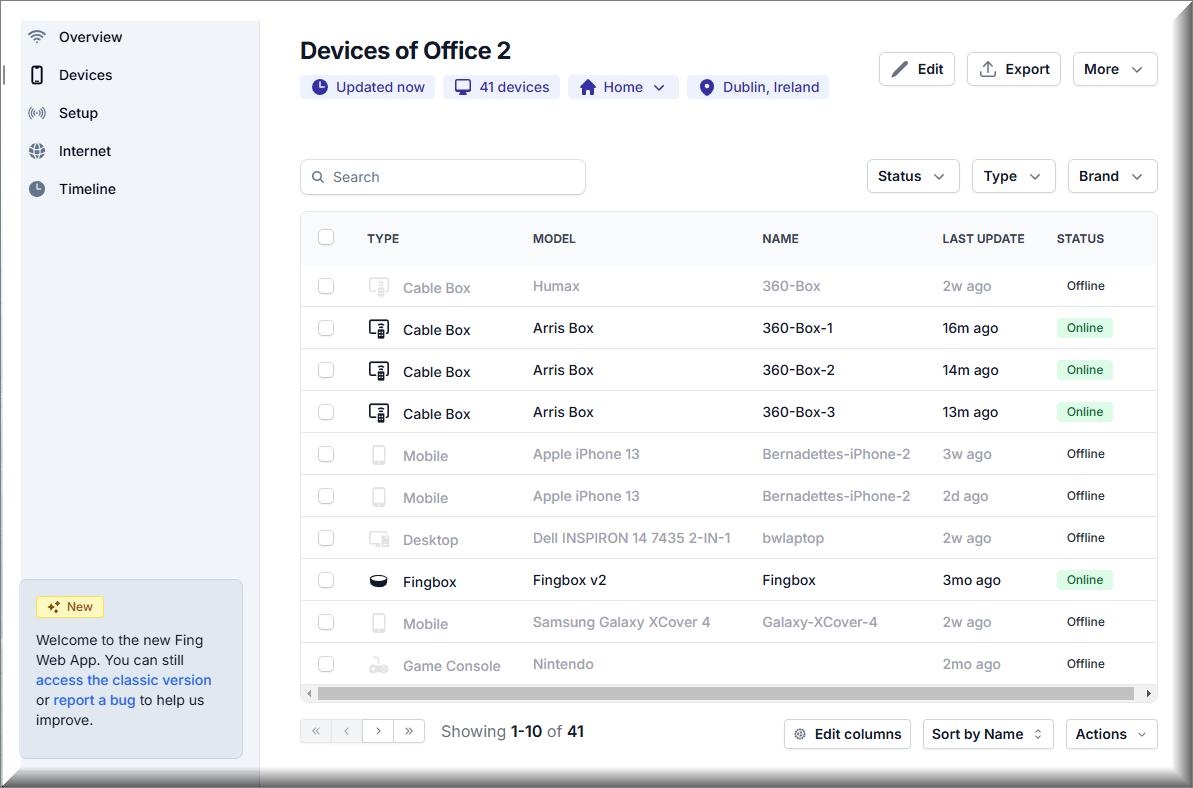The height and width of the screenshot is (788, 1193).
Task: Open the Home network type dropdown
Action: [x=623, y=87]
